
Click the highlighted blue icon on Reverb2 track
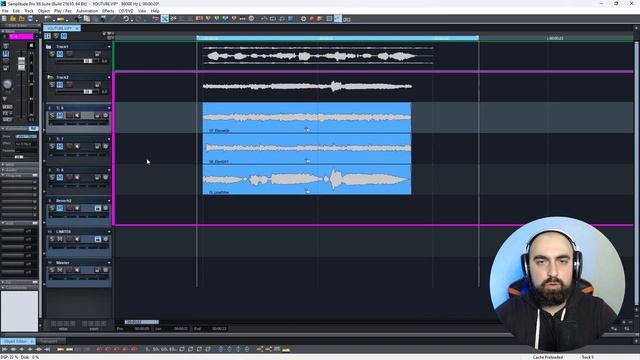pyautogui.click(x=98, y=208)
